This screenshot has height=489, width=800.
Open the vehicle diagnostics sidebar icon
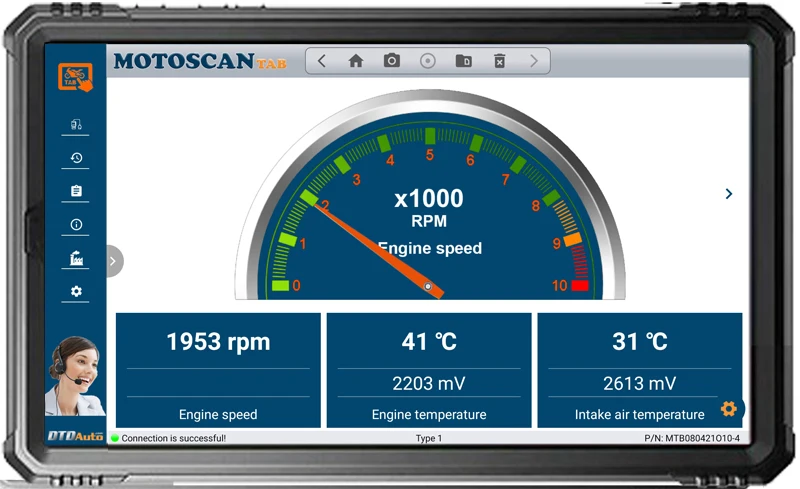click(76, 125)
